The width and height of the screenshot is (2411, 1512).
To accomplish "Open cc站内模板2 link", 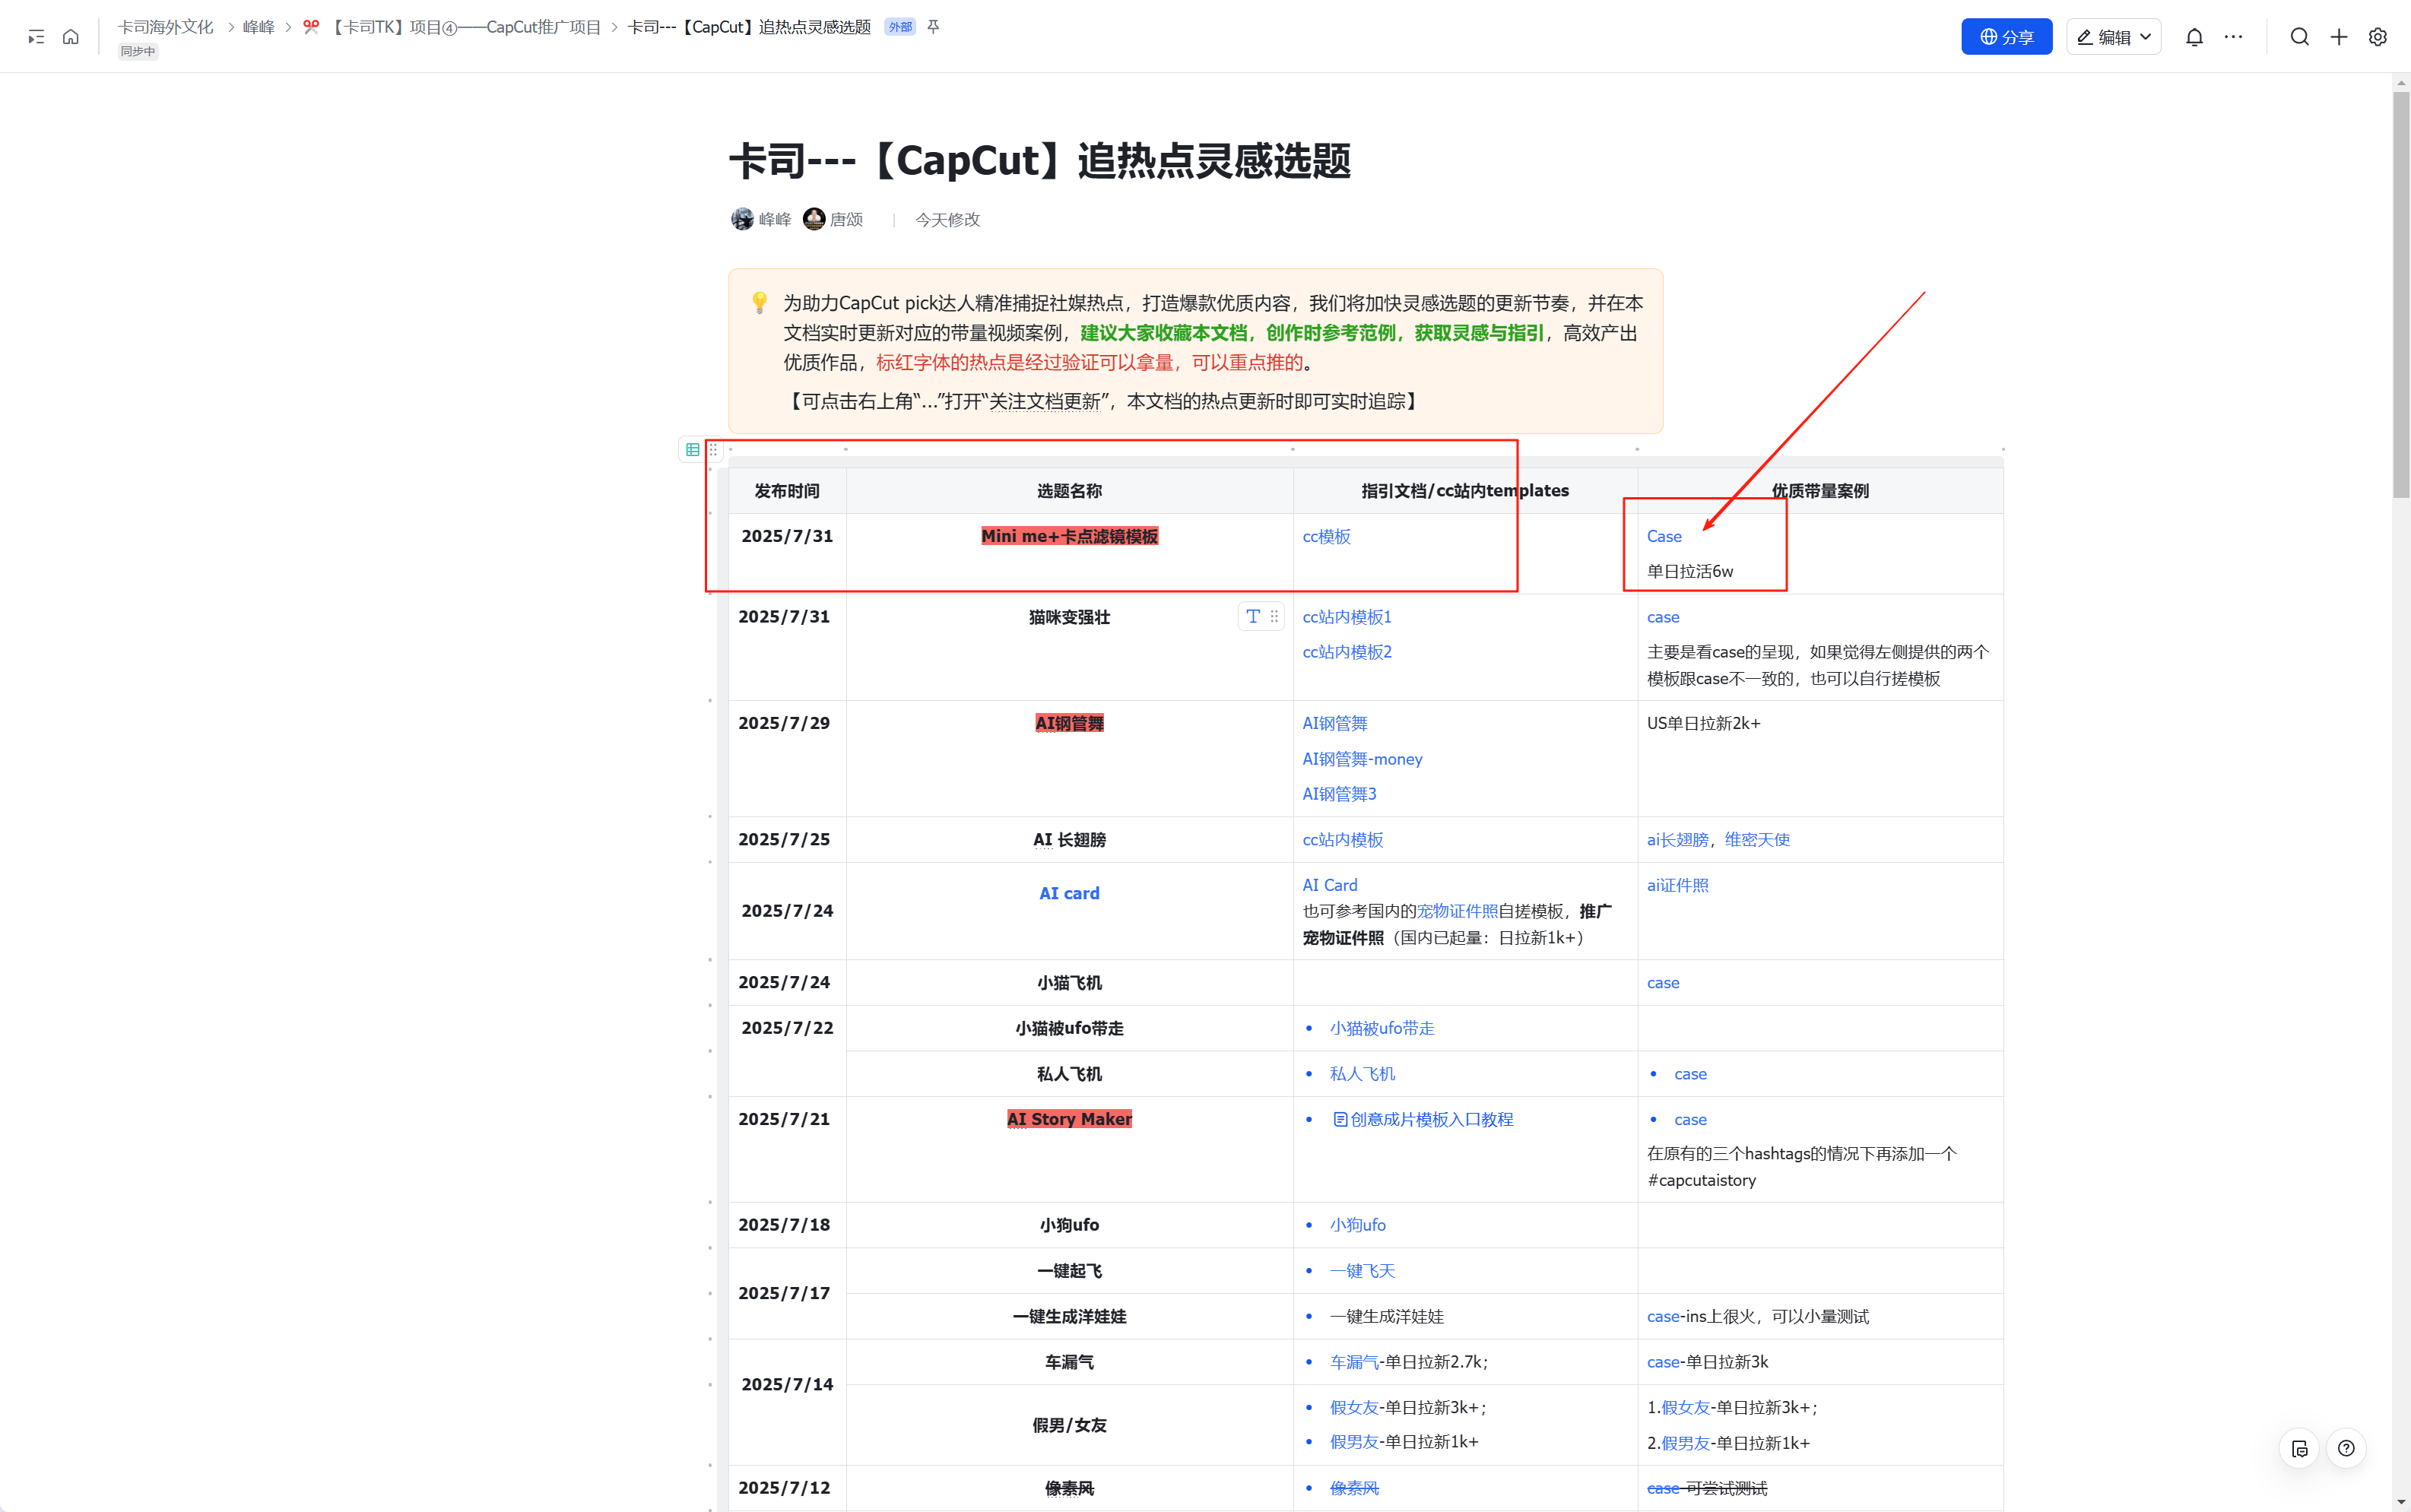I will click(1346, 652).
